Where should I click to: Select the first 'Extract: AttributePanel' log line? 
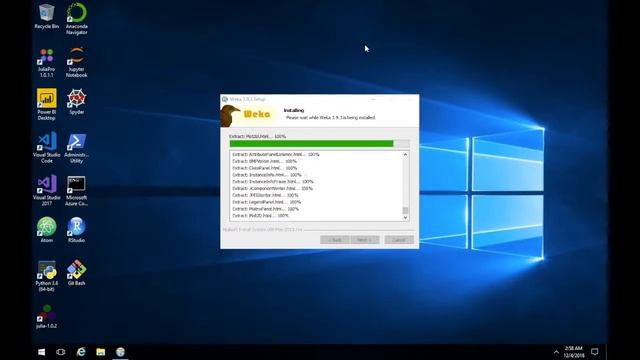point(276,154)
